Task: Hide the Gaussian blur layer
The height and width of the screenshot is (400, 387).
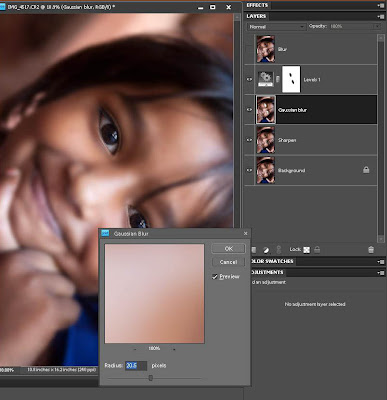Action: [249, 110]
